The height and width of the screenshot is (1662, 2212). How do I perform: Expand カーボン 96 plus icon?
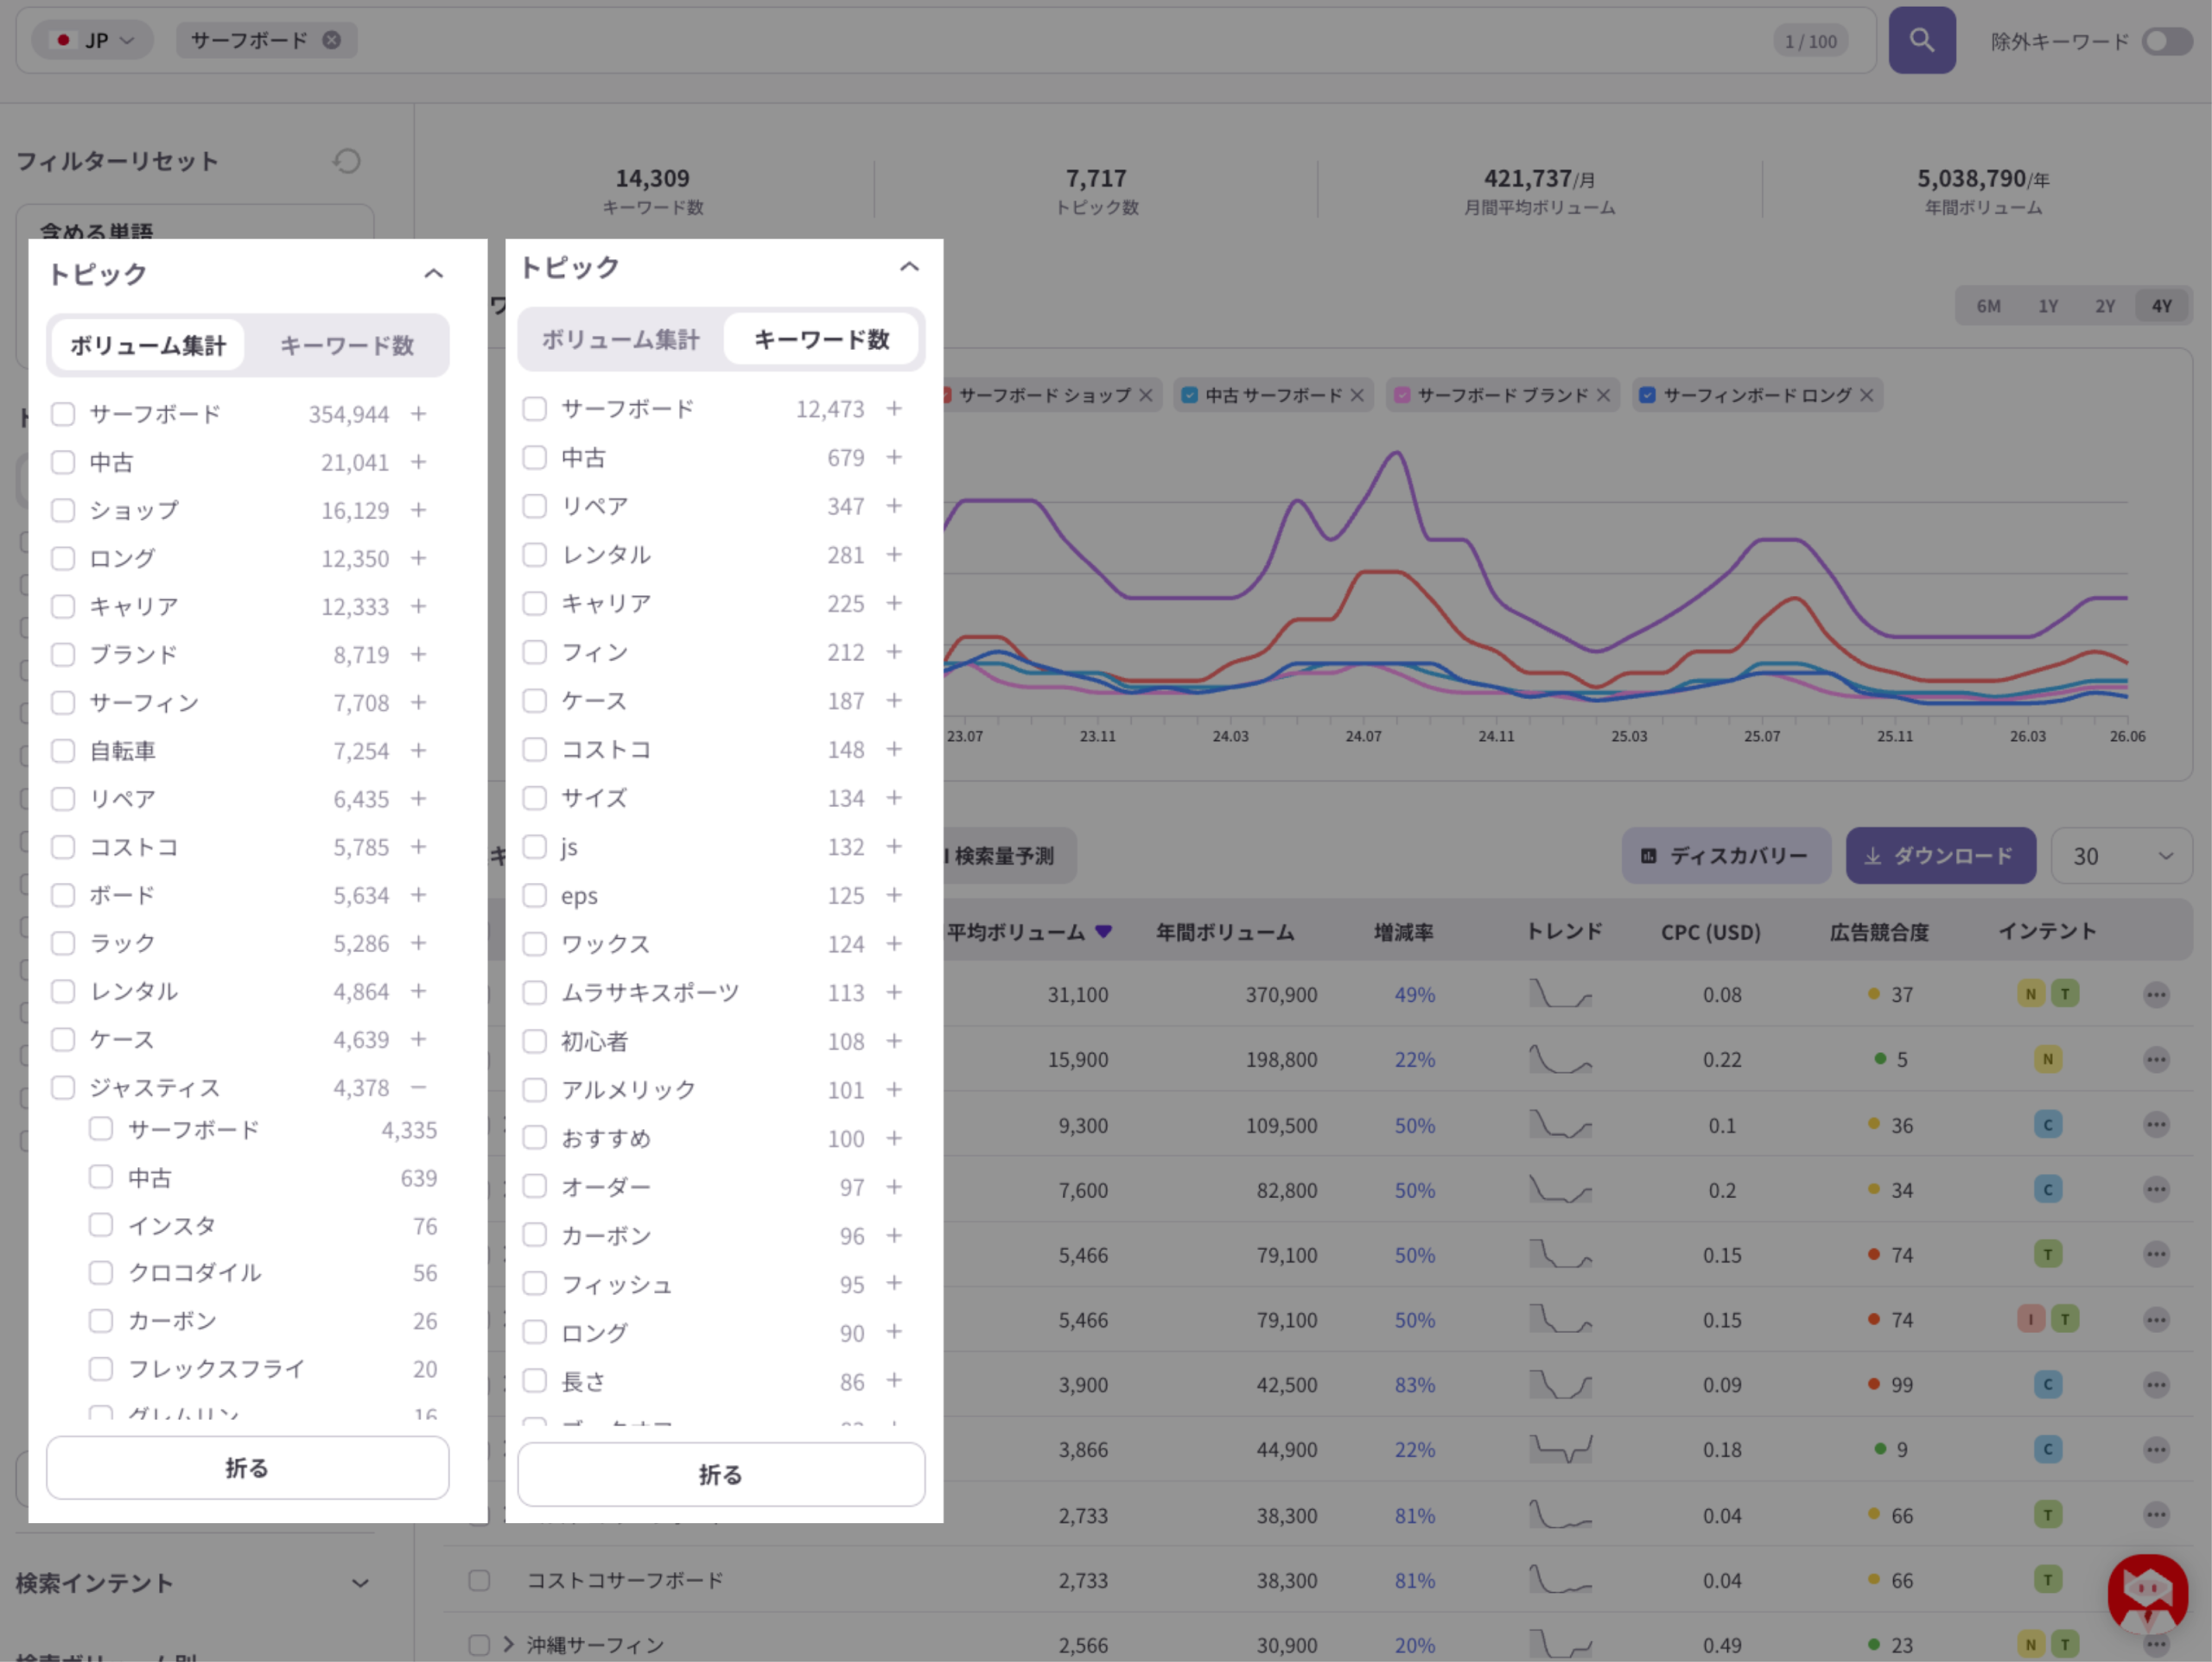tap(894, 1236)
